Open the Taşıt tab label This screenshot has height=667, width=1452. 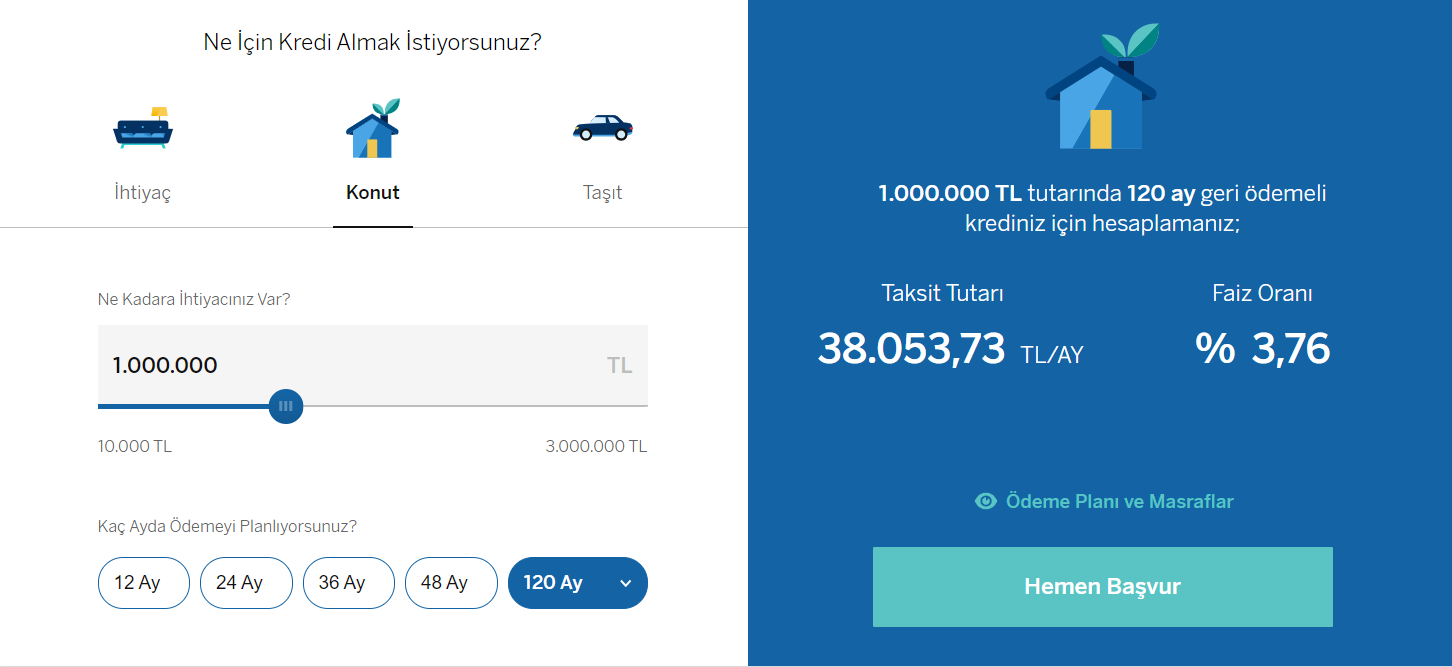[602, 193]
